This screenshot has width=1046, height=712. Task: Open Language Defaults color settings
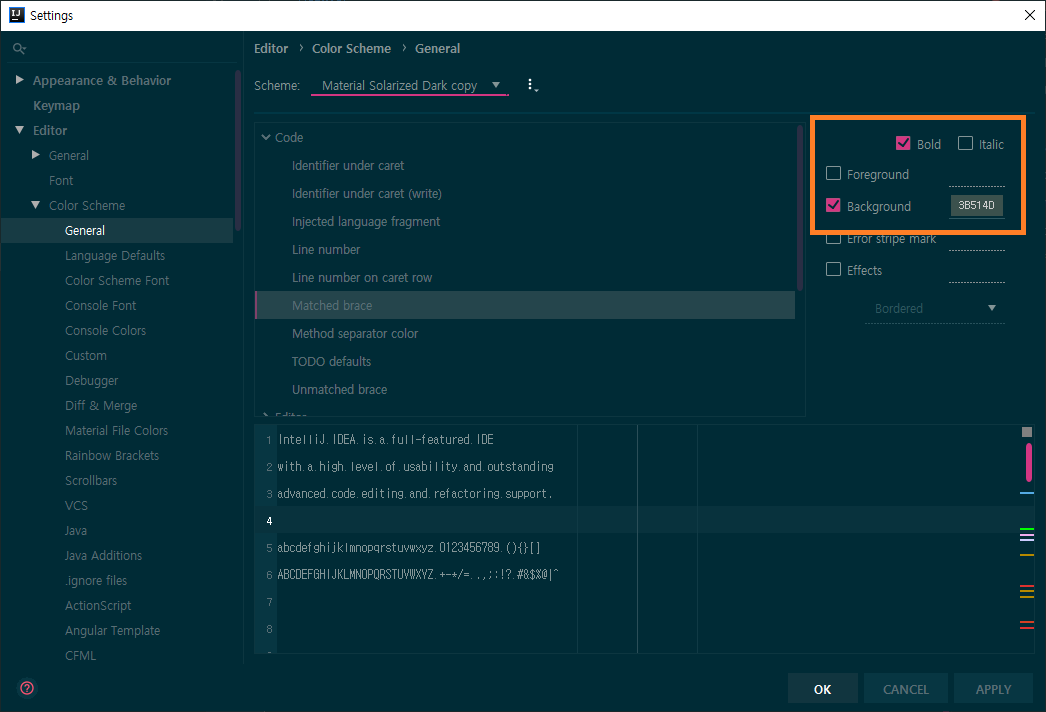[x=115, y=256]
